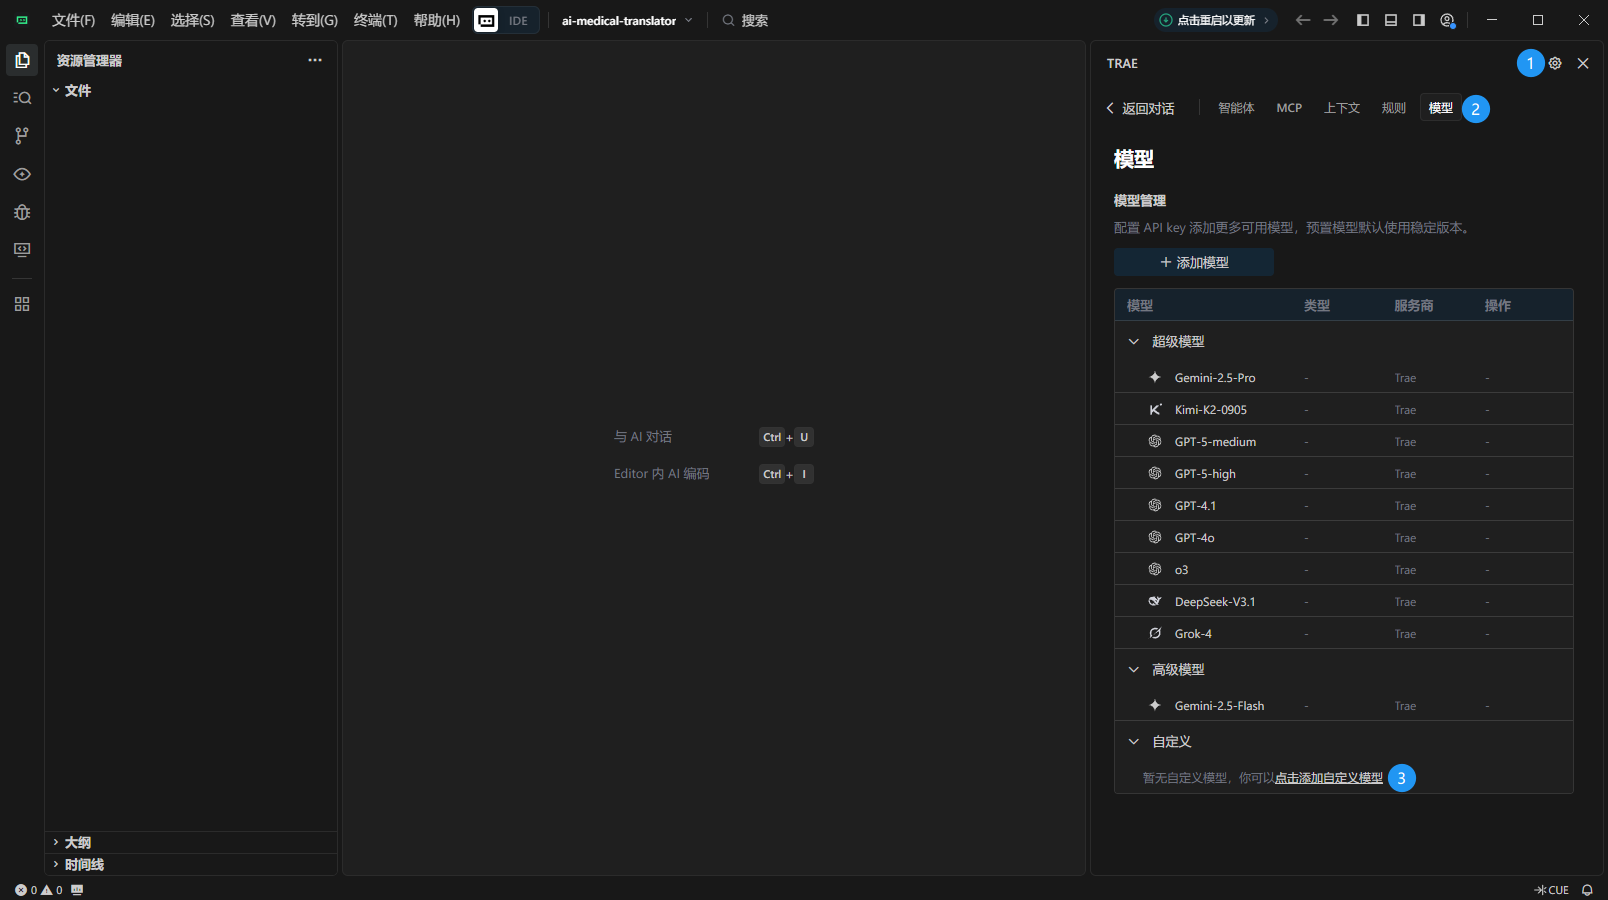Viewport: 1608px width, 900px height.
Task: Open the 选择(S) menu
Action: tap(192, 20)
